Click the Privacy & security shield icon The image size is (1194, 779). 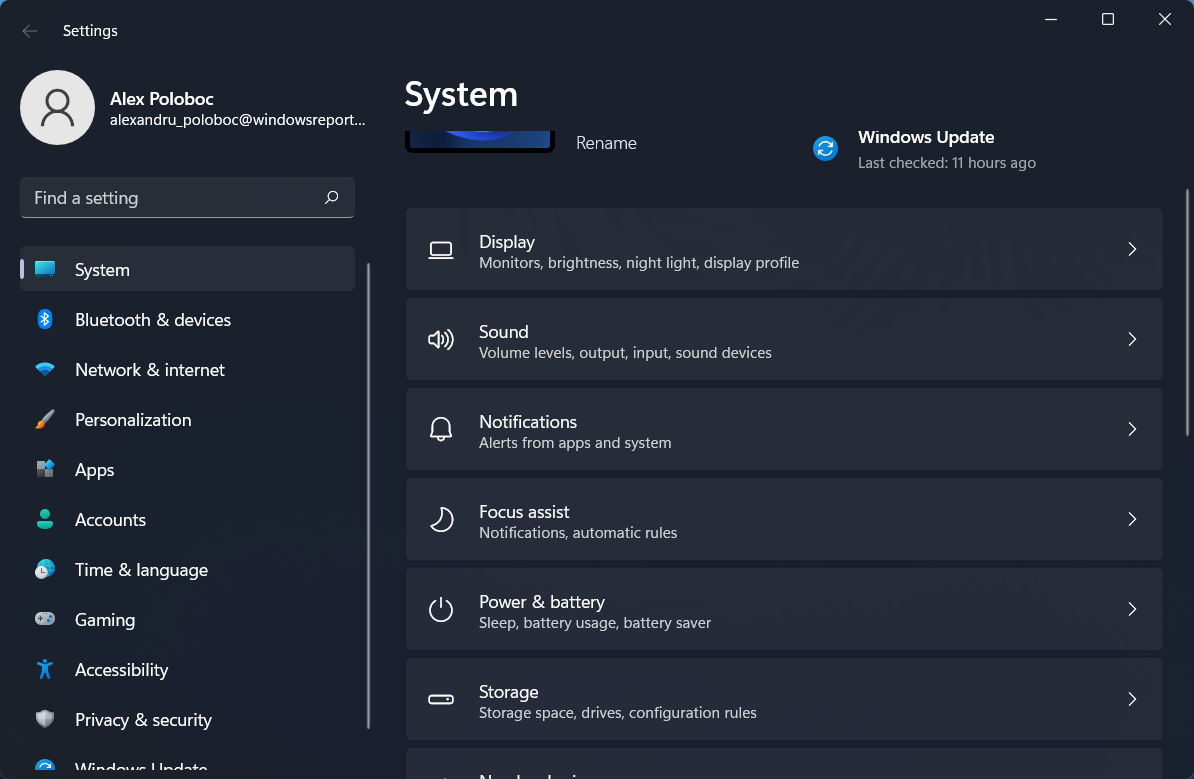click(x=45, y=720)
